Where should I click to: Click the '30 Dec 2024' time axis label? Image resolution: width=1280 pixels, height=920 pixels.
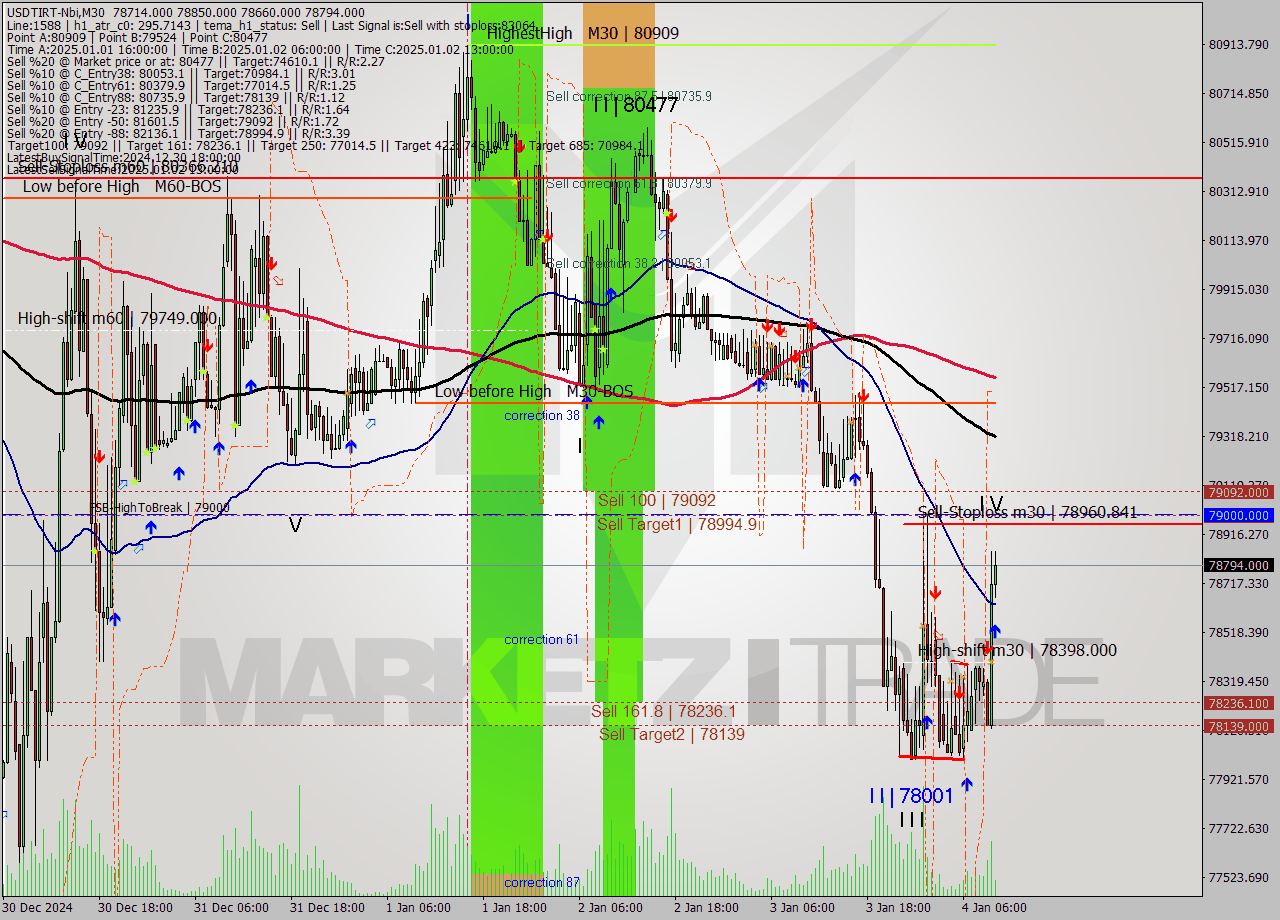click(38, 908)
